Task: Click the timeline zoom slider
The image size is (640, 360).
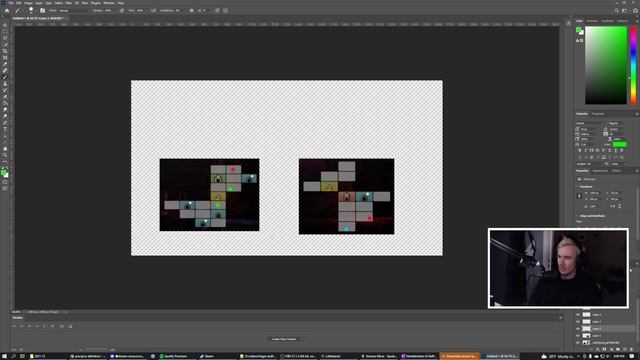Action: 96,350
